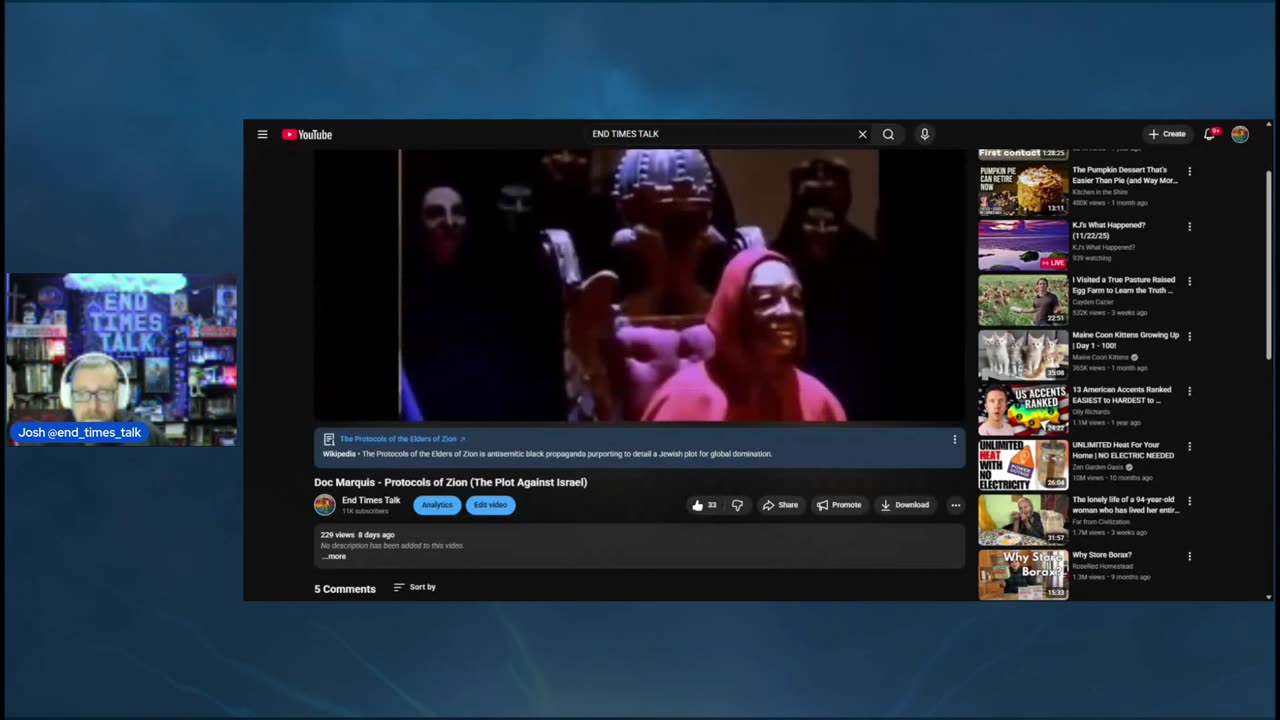1280x720 pixels.
Task: Click the Create button
Action: 1167,134
